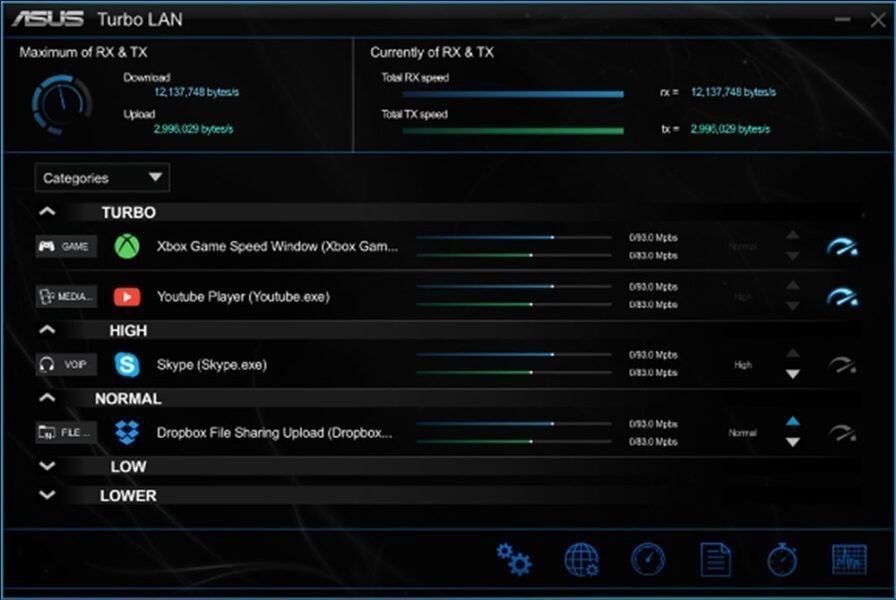Raise priority of Dropbox File Sharing Upload
This screenshot has width=896, height=600.
[793, 421]
